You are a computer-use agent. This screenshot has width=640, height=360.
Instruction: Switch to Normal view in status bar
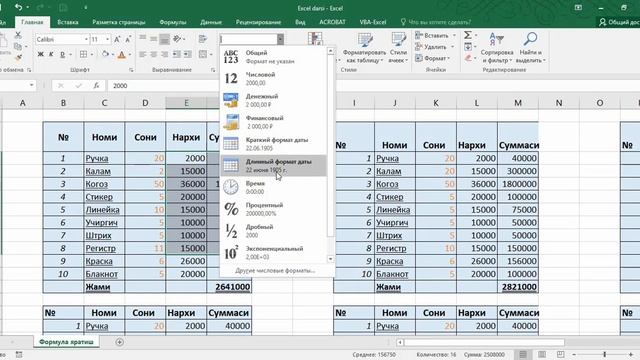(523, 354)
